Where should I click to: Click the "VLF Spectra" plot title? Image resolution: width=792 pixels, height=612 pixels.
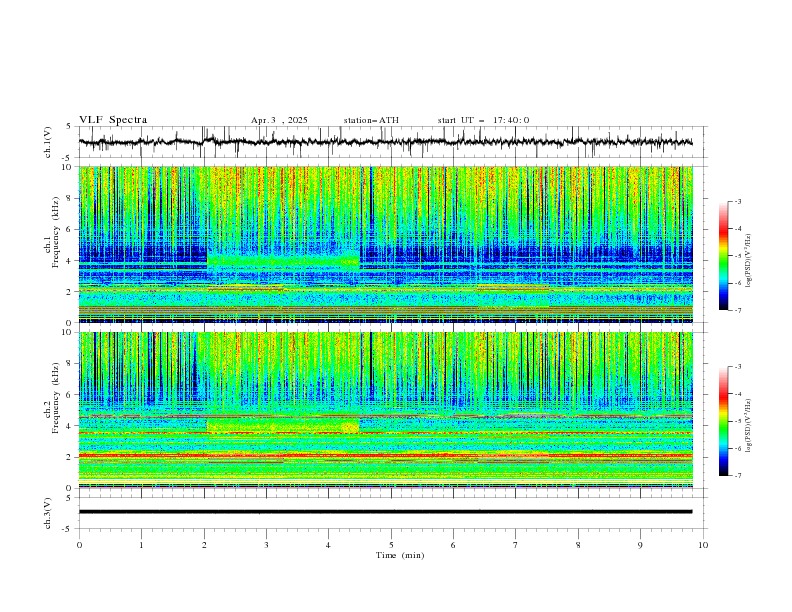pyautogui.click(x=113, y=120)
